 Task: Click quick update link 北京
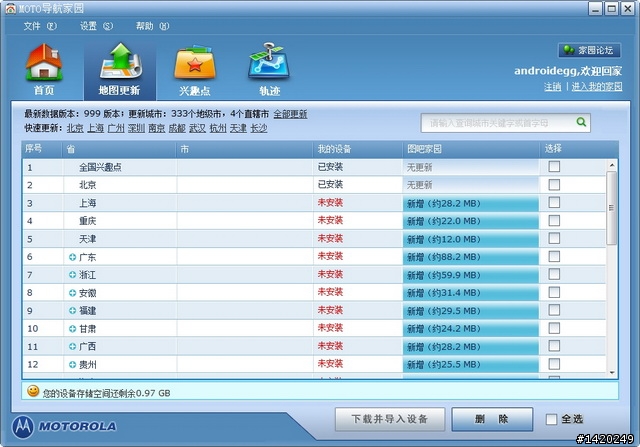(75, 128)
